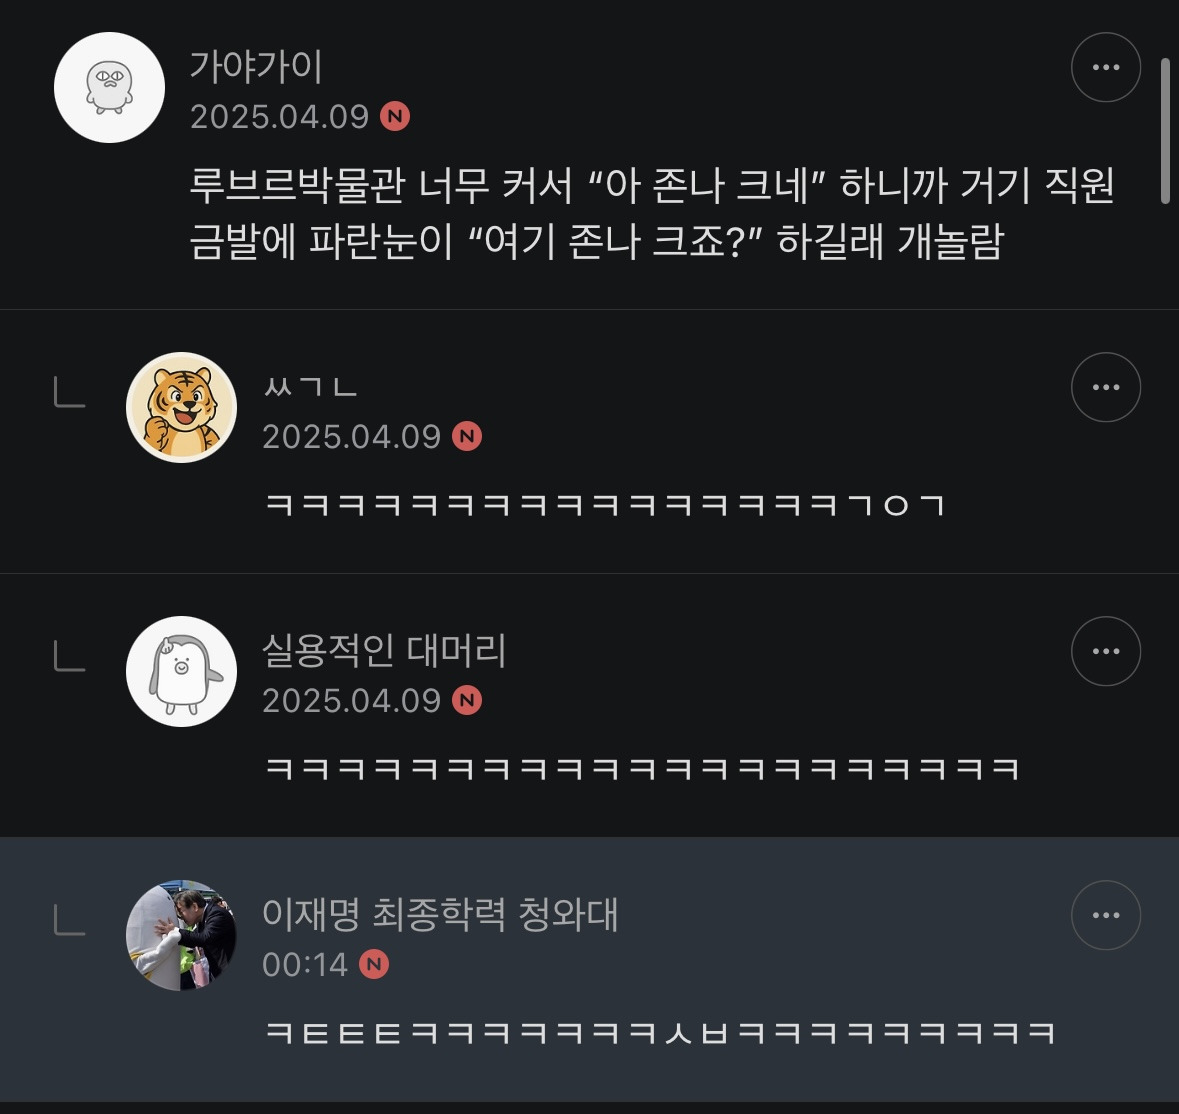
Task: Open more options for 가야가이's comment
Action: 1105,67
